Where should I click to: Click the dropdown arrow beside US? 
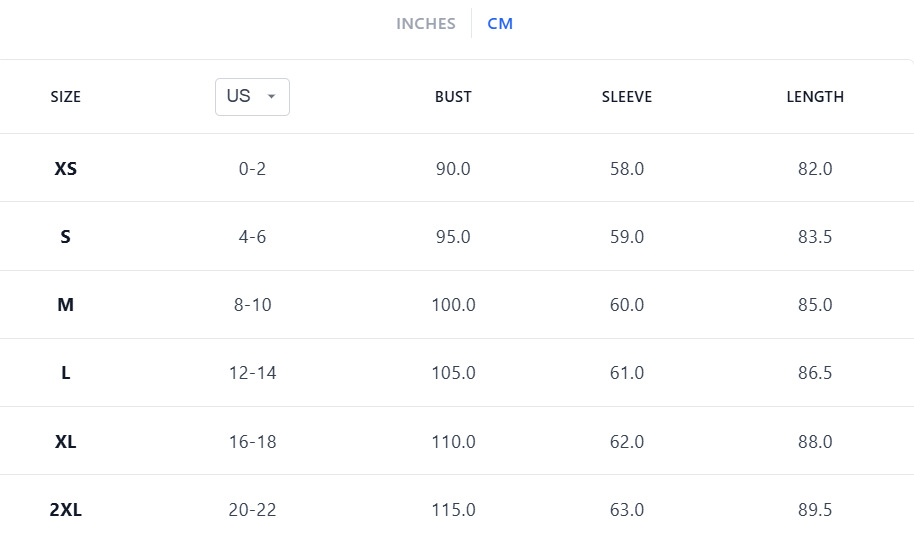(271, 97)
